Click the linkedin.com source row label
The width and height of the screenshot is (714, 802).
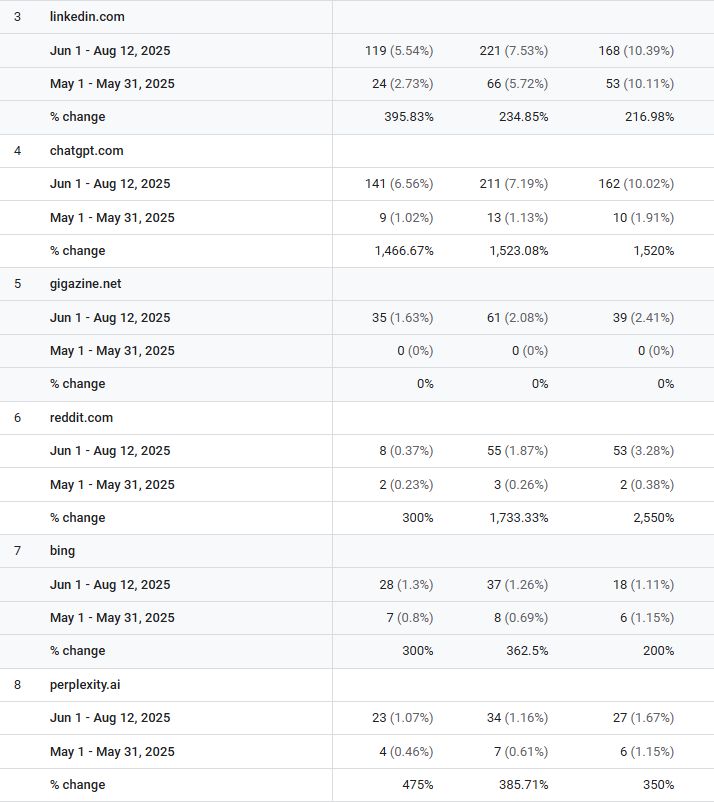87,17
